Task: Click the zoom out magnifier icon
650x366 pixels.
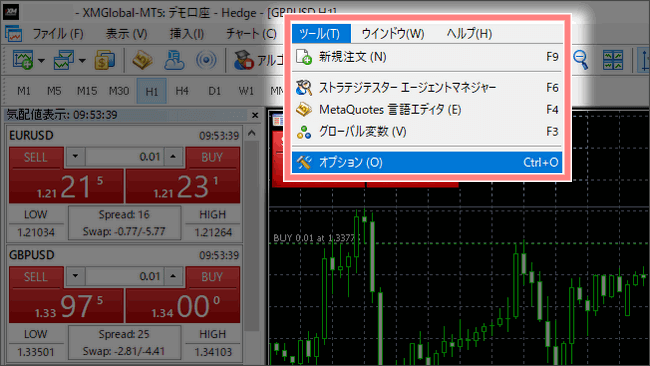Action: click(580, 60)
